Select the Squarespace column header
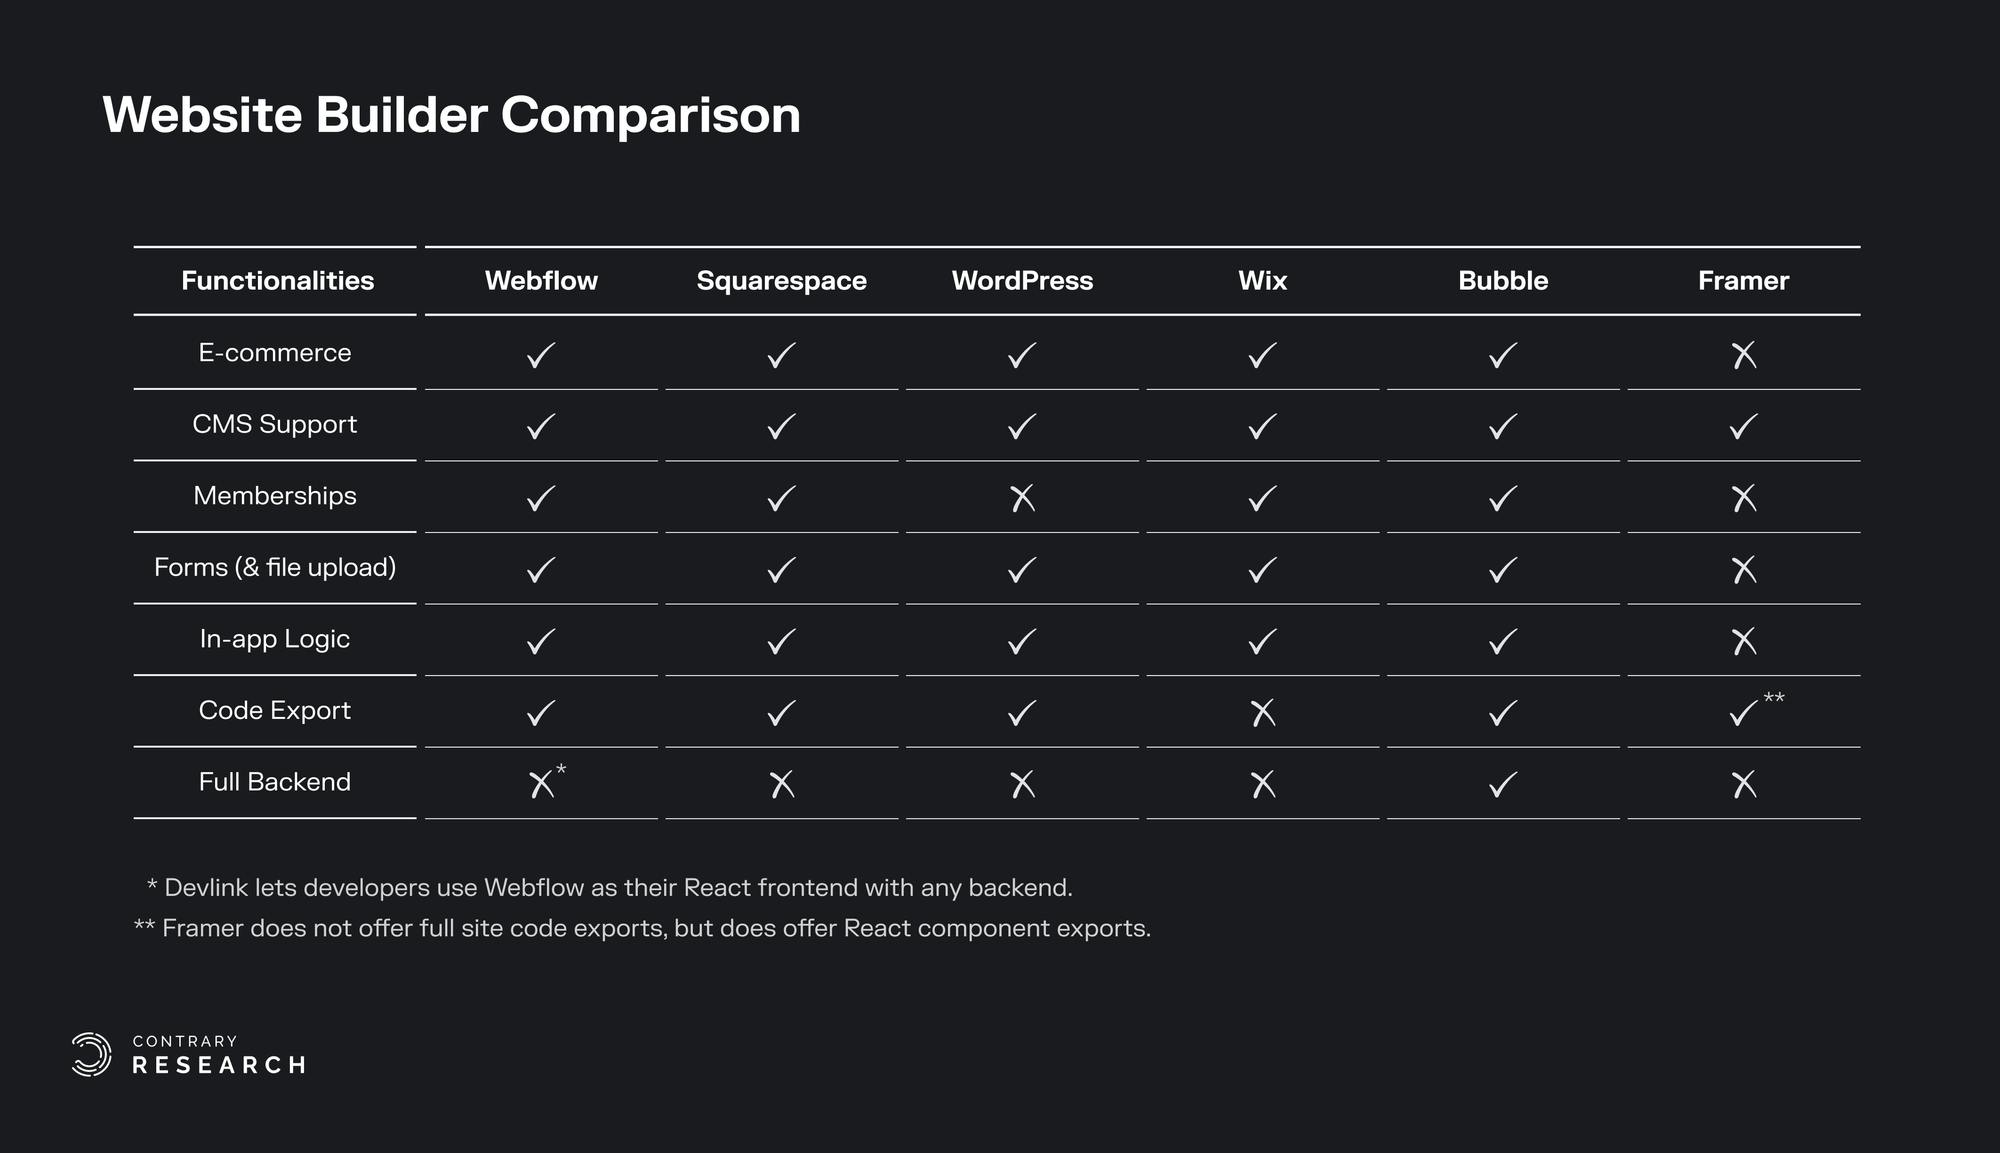 pyautogui.click(x=781, y=281)
